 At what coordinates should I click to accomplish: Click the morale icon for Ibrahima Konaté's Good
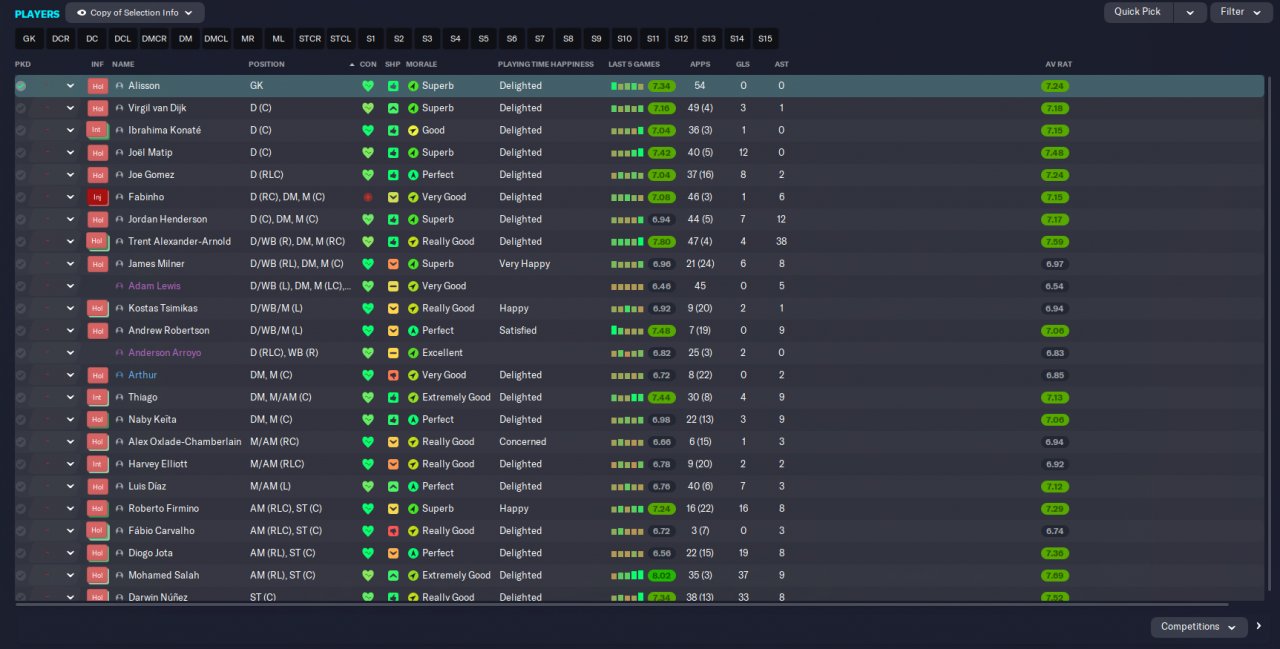[x=413, y=130]
